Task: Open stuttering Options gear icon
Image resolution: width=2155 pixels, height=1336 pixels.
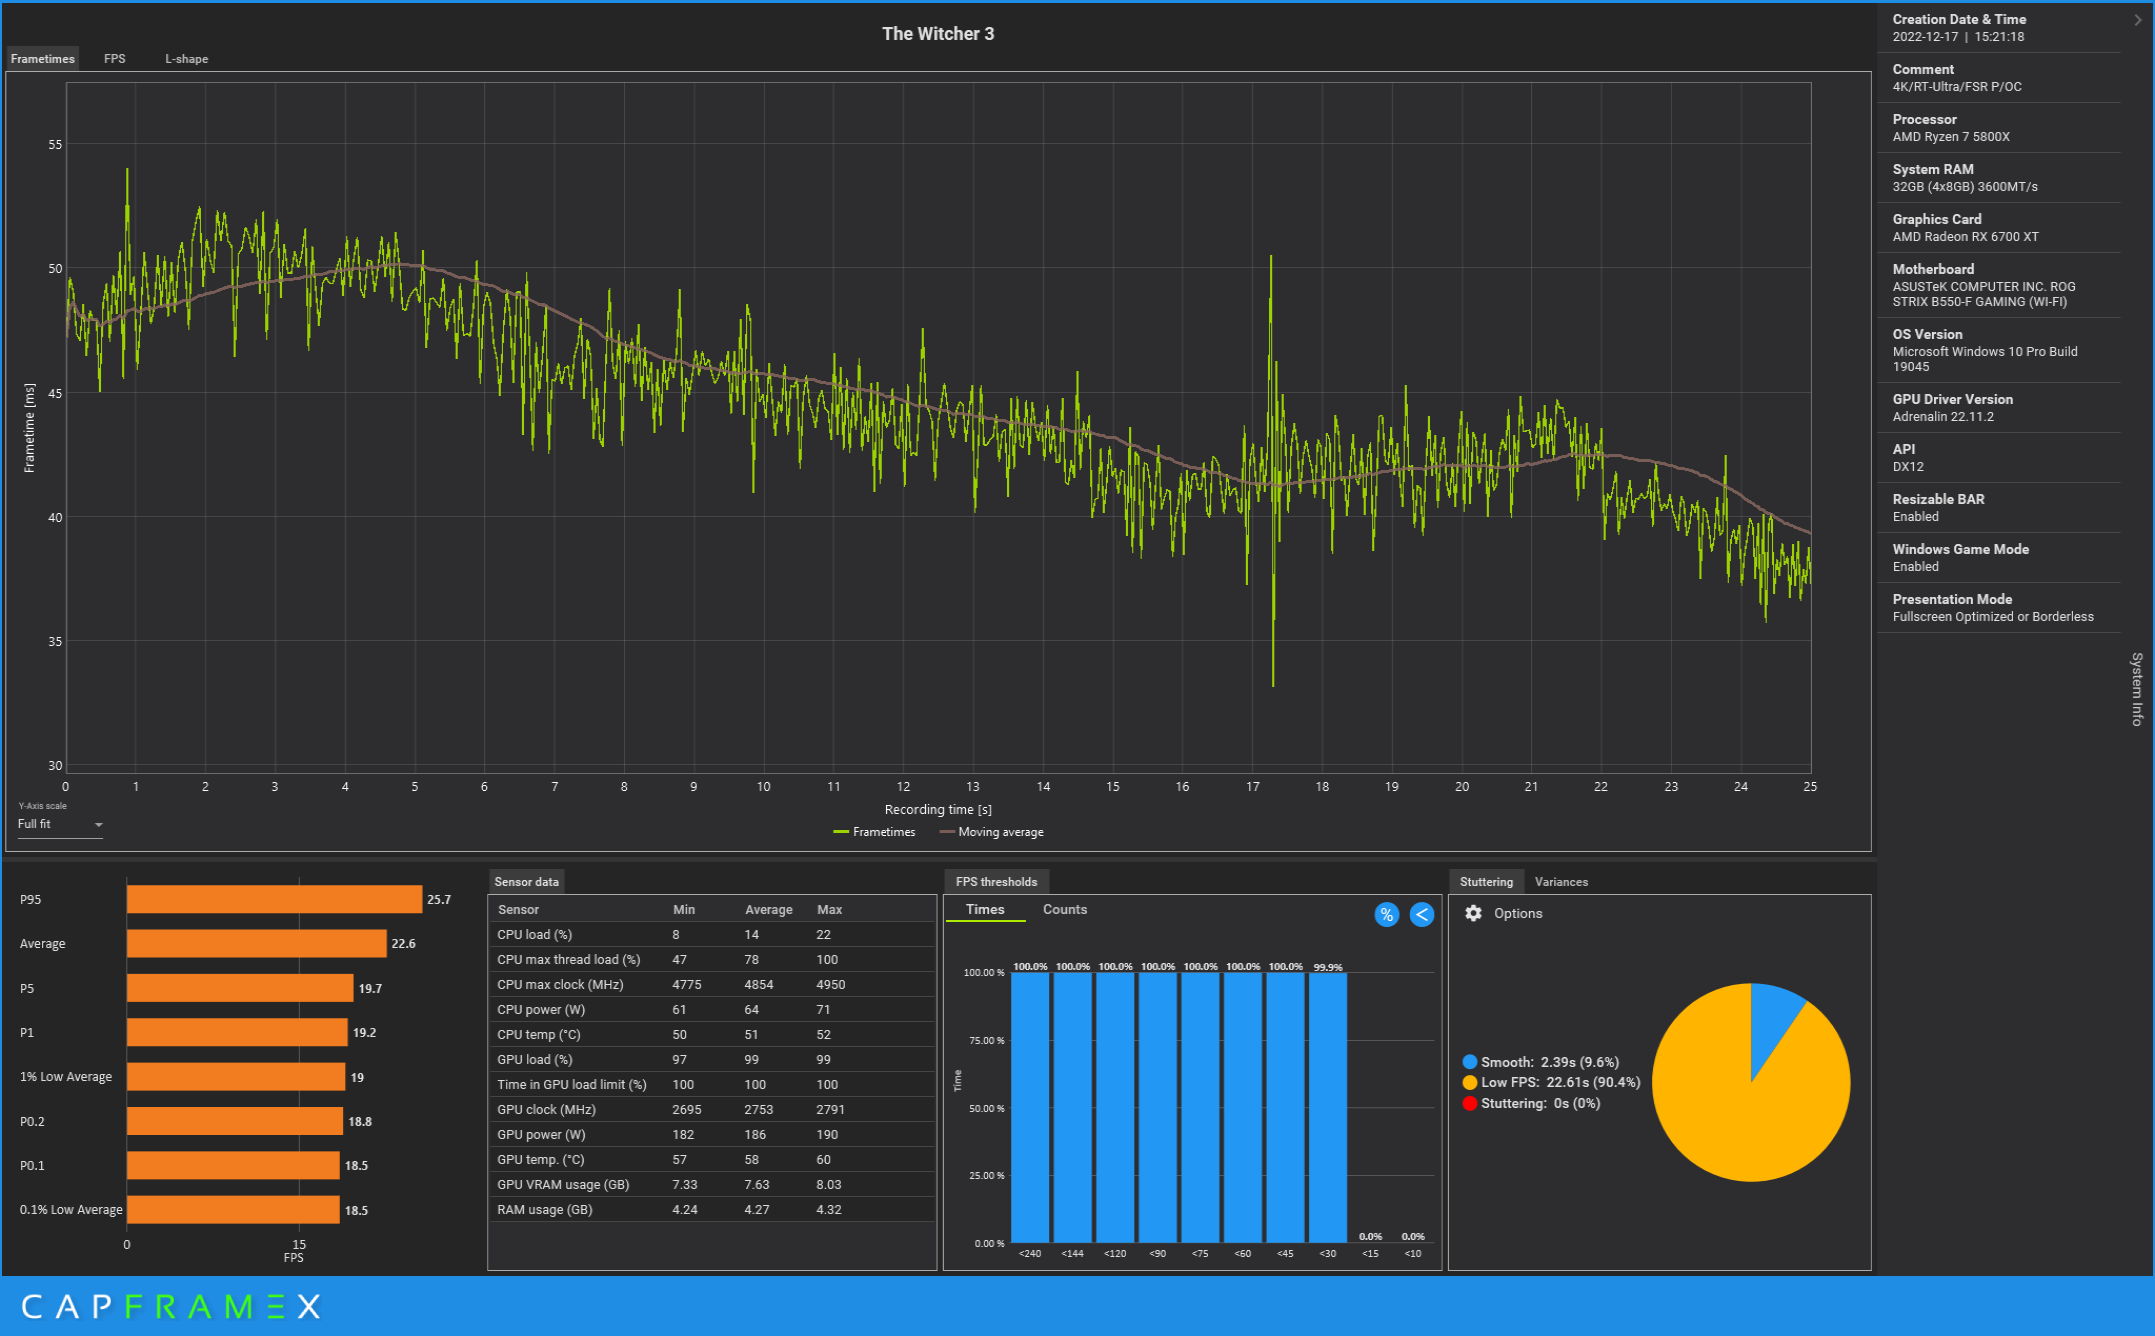Action: 1473,913
